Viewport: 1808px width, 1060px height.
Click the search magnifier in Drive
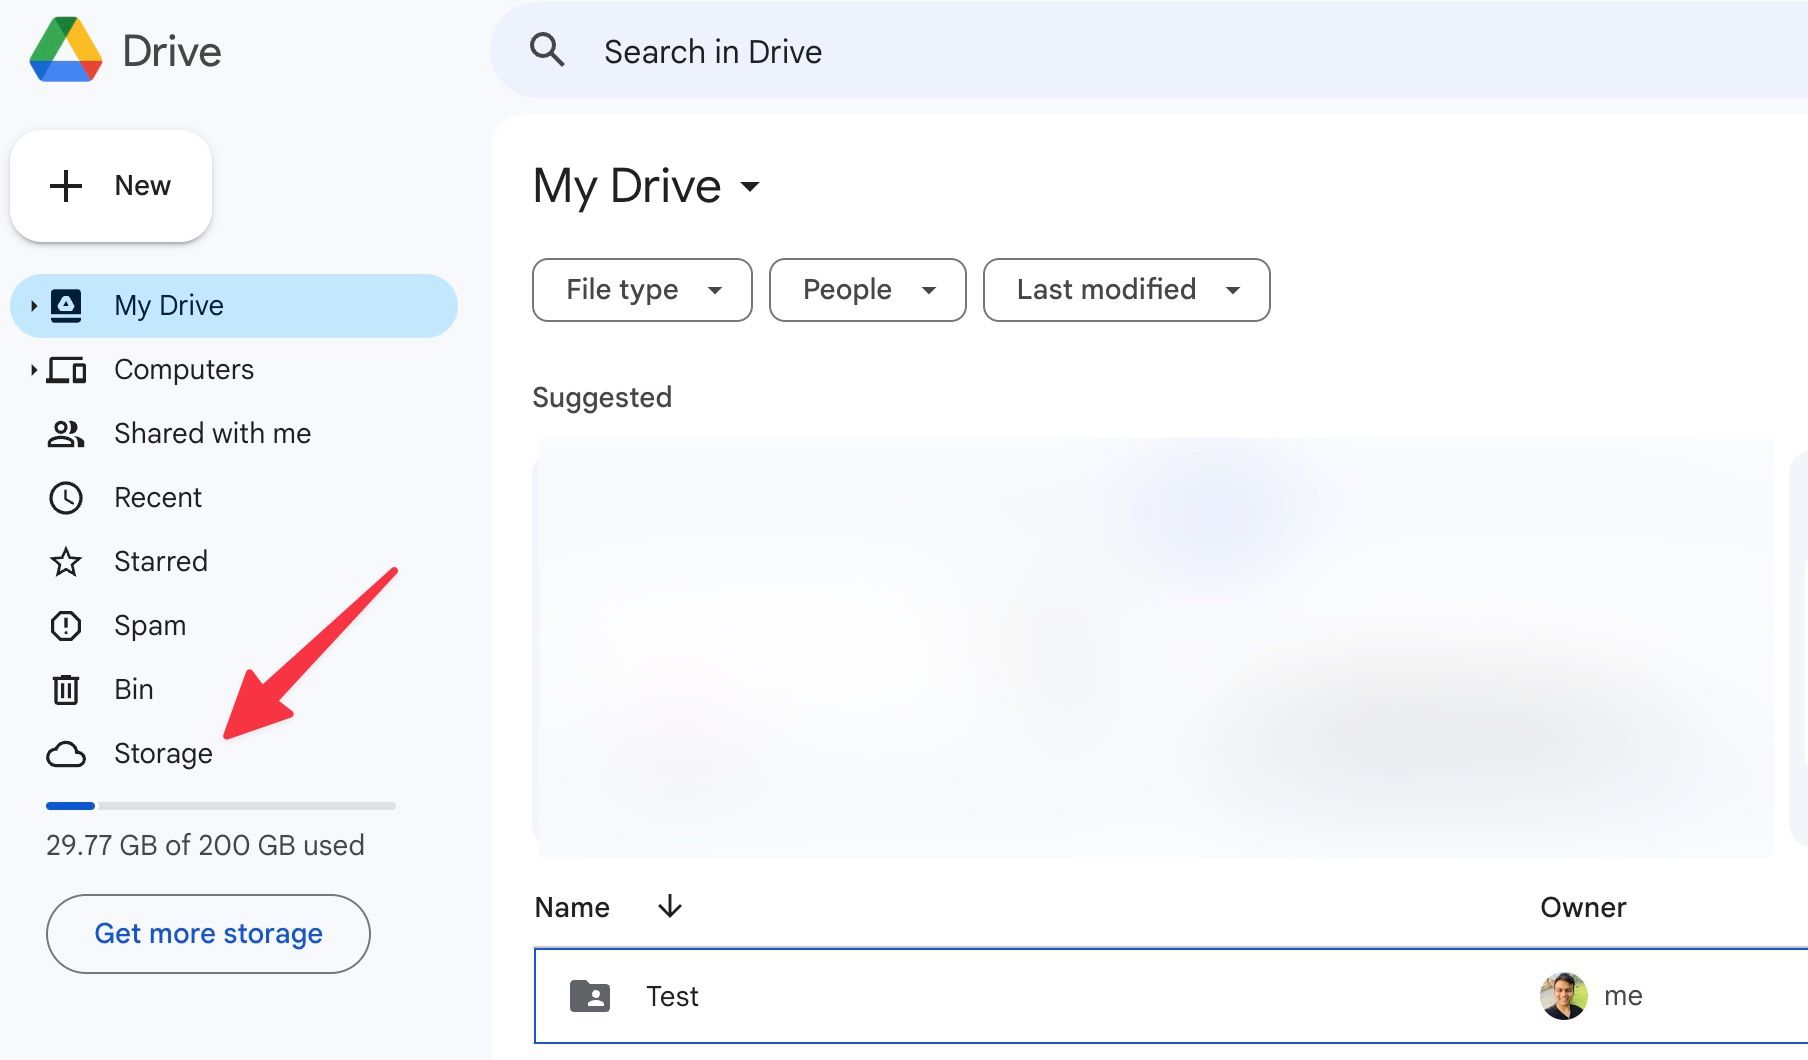tap(547, 50)
